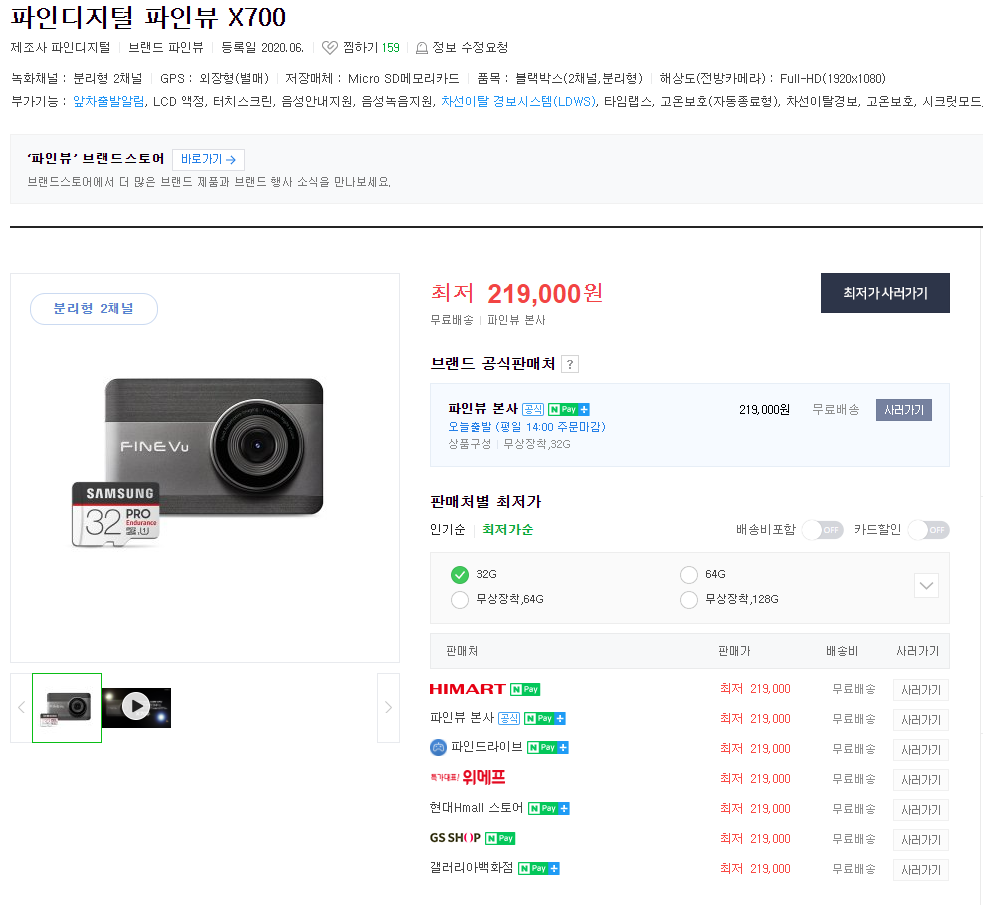This screenshot has width=983, height=905.
Task: Open the 갤러리아백화점 seller link
Action: [x=471, y=867]
